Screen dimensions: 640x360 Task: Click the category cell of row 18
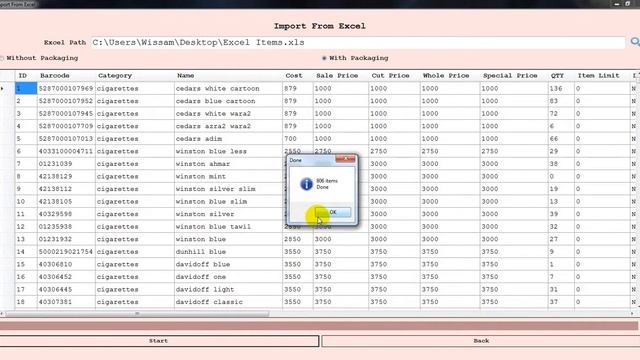point(135,302)
